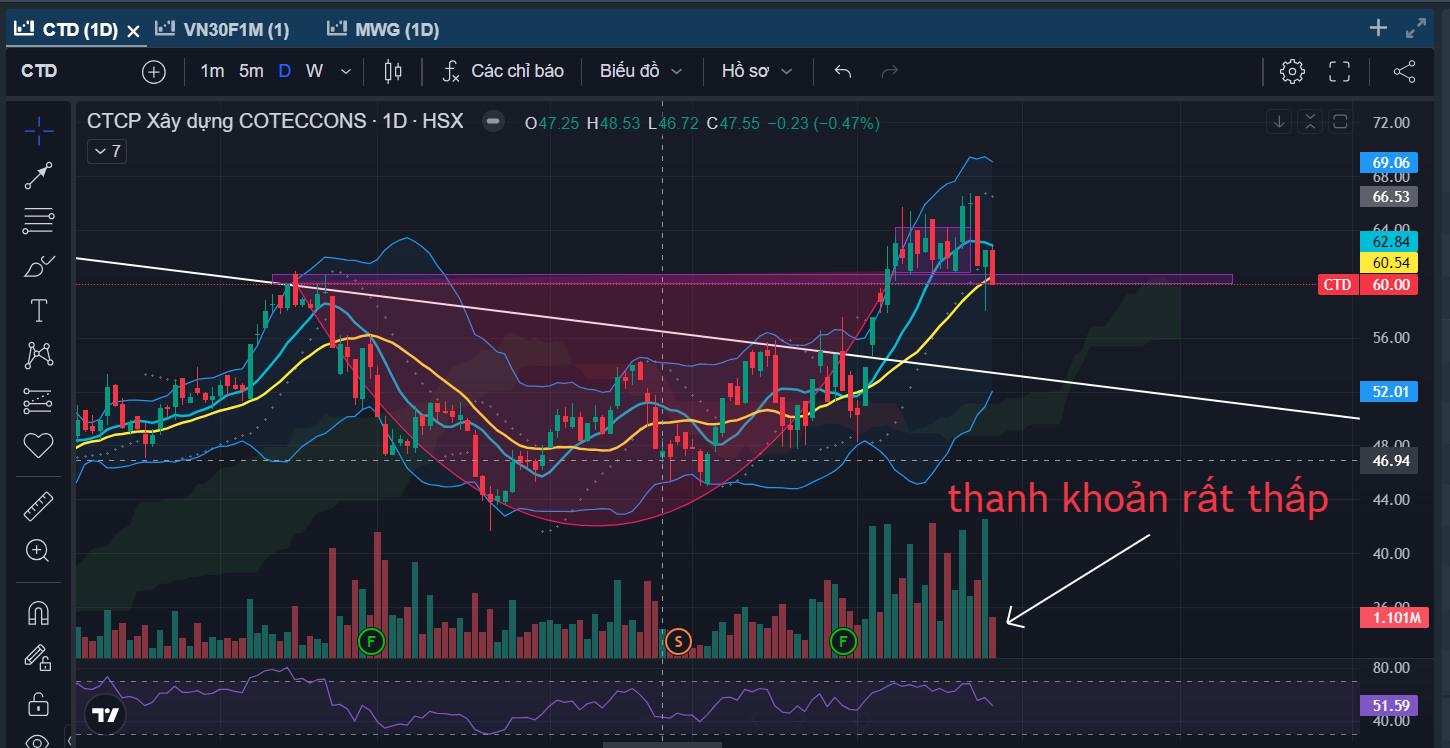The width and height of the screenshot is (1450, 748).
Task: Select the D daily interval
Action: point(285,71)
